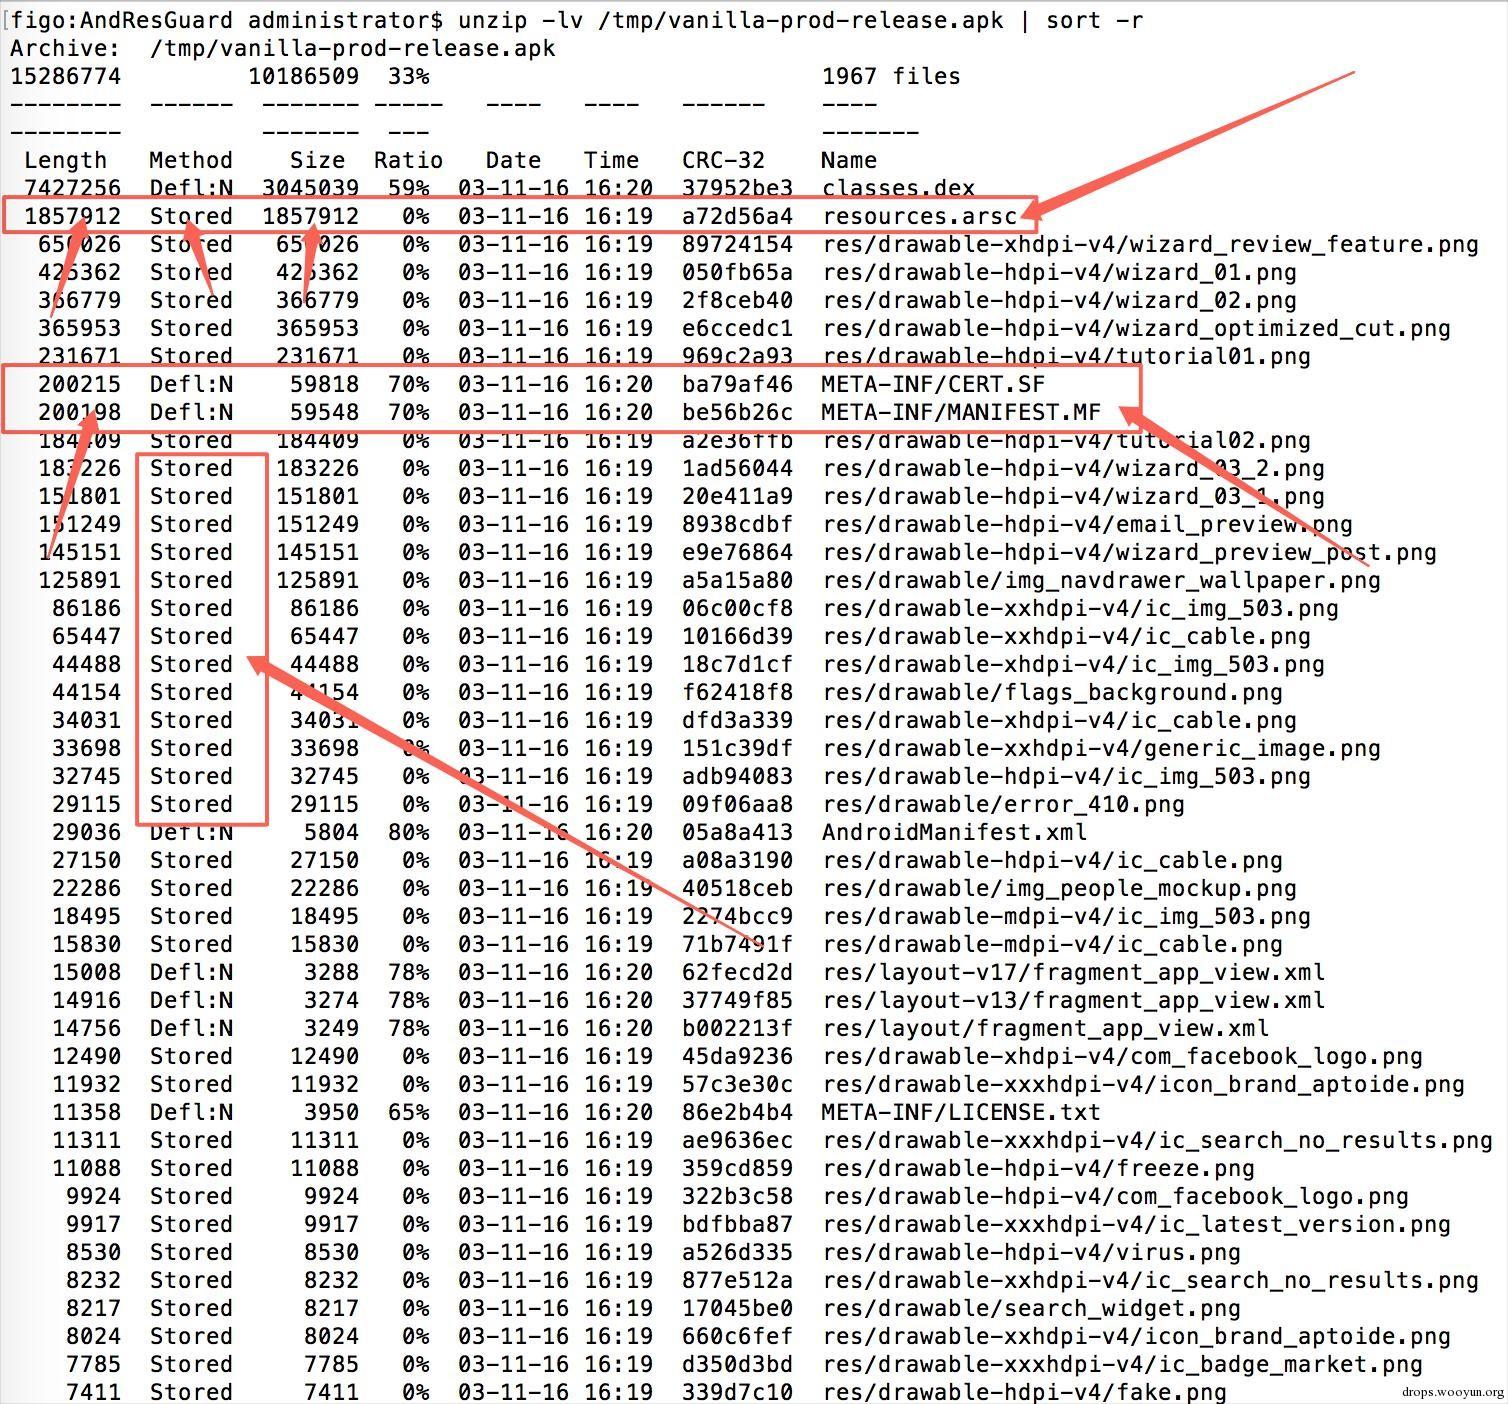Click the total length value "15286774"
The width and height of the screenshot is (1508, 1404).
point(65,76)
